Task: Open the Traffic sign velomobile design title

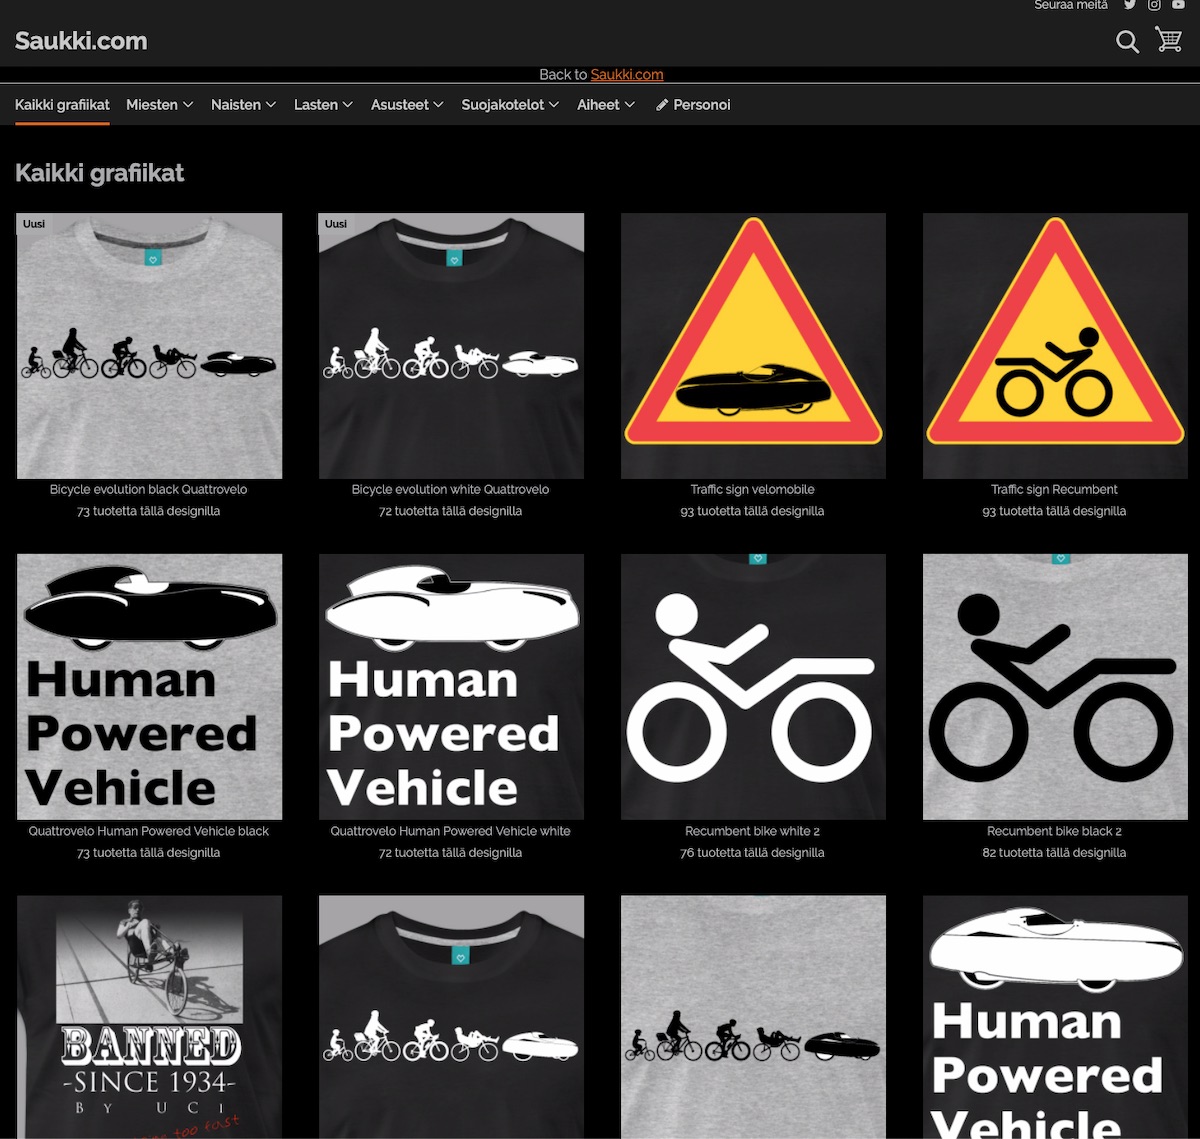Action: [752, 490]
